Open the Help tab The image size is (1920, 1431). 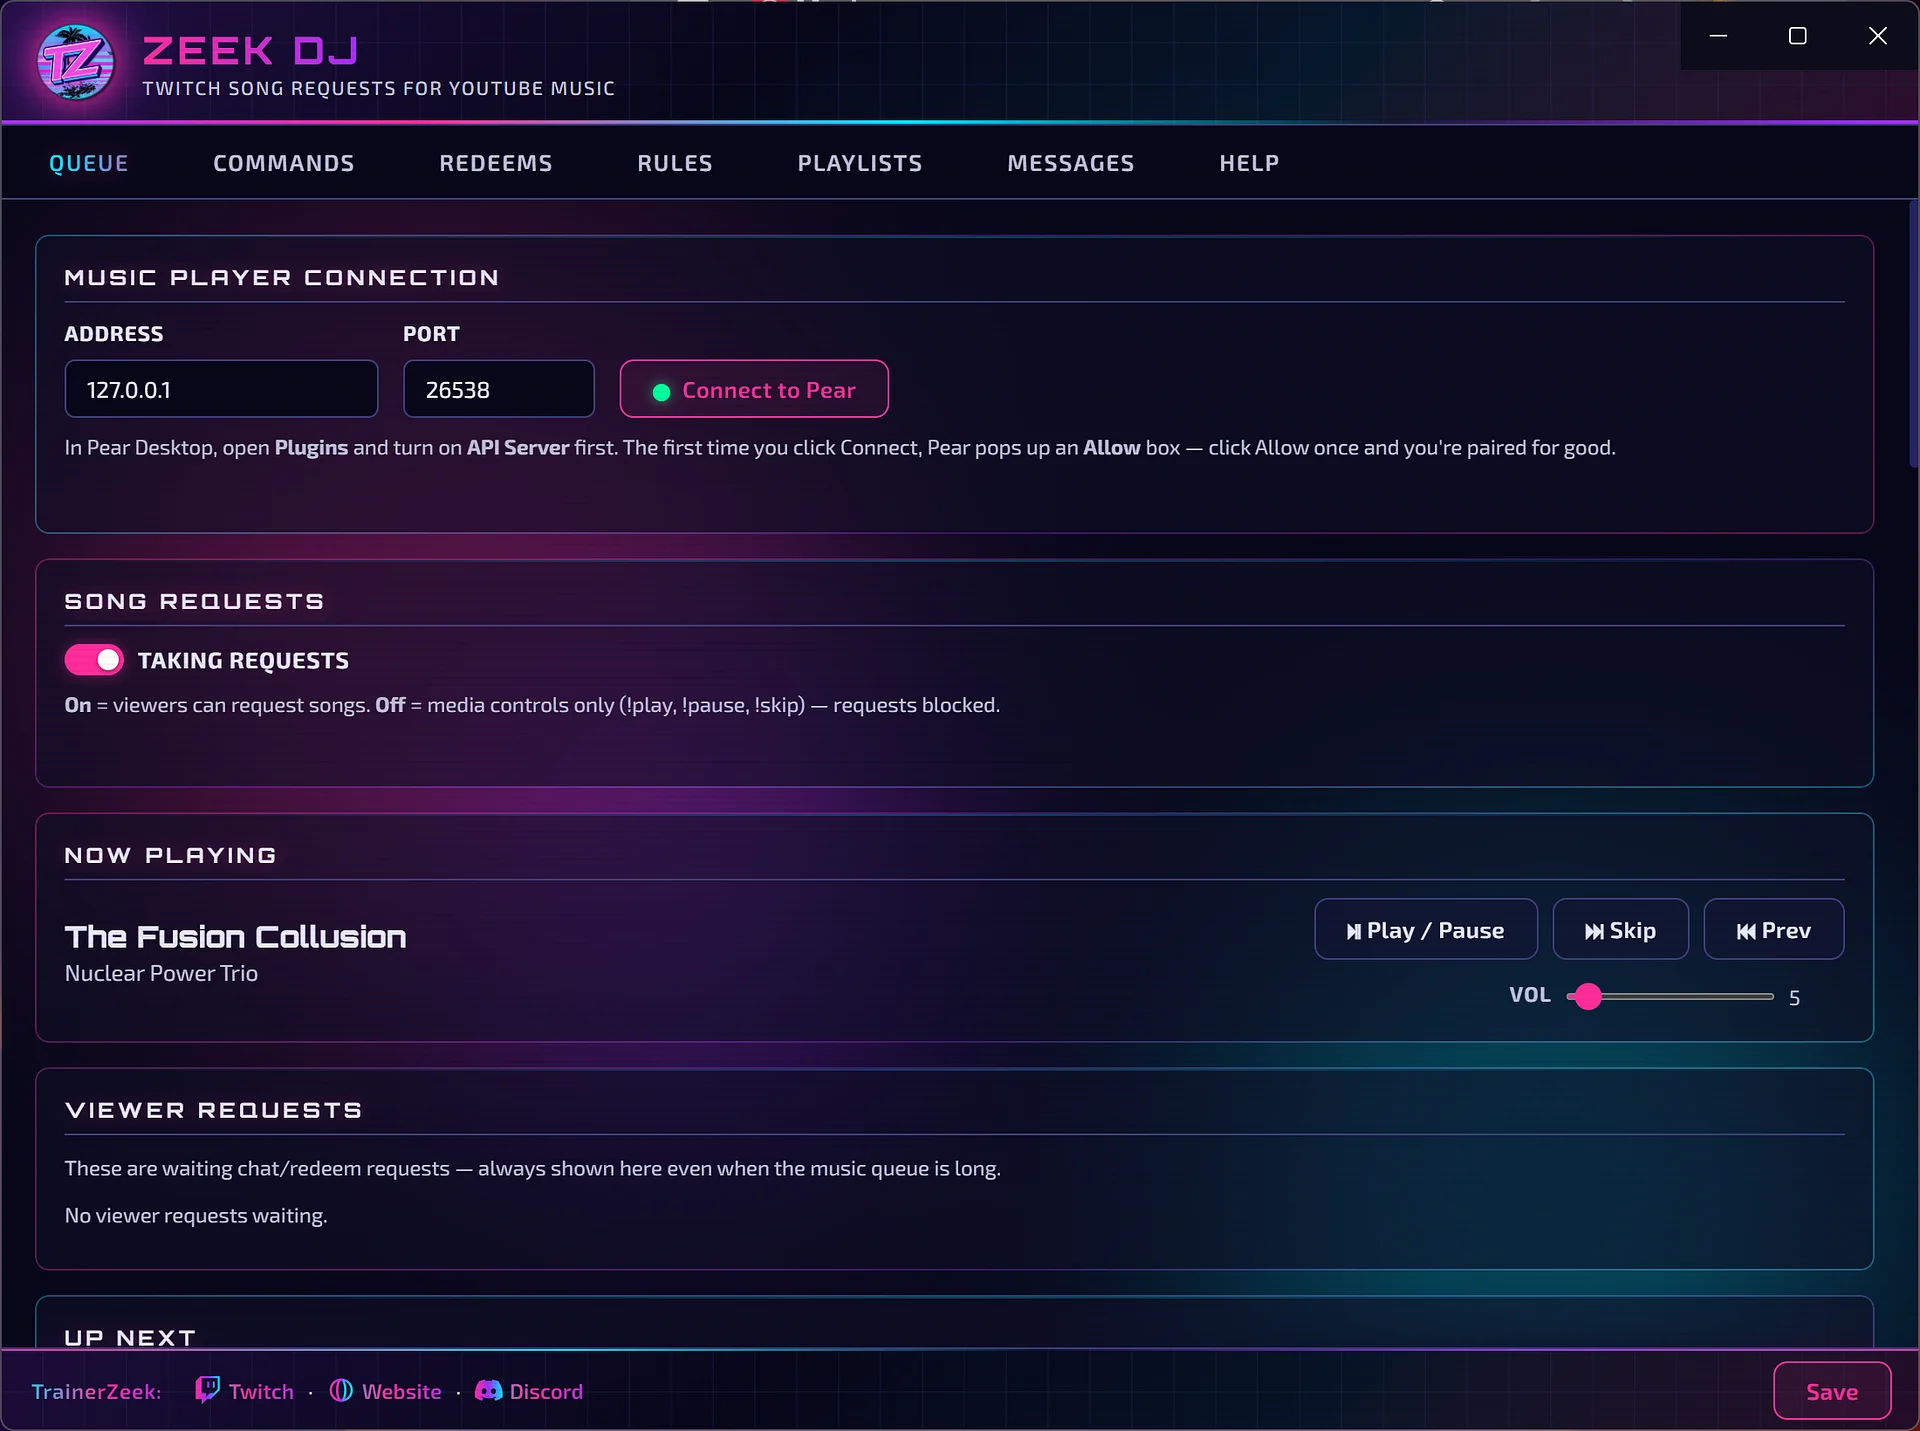pos(1249,163)
